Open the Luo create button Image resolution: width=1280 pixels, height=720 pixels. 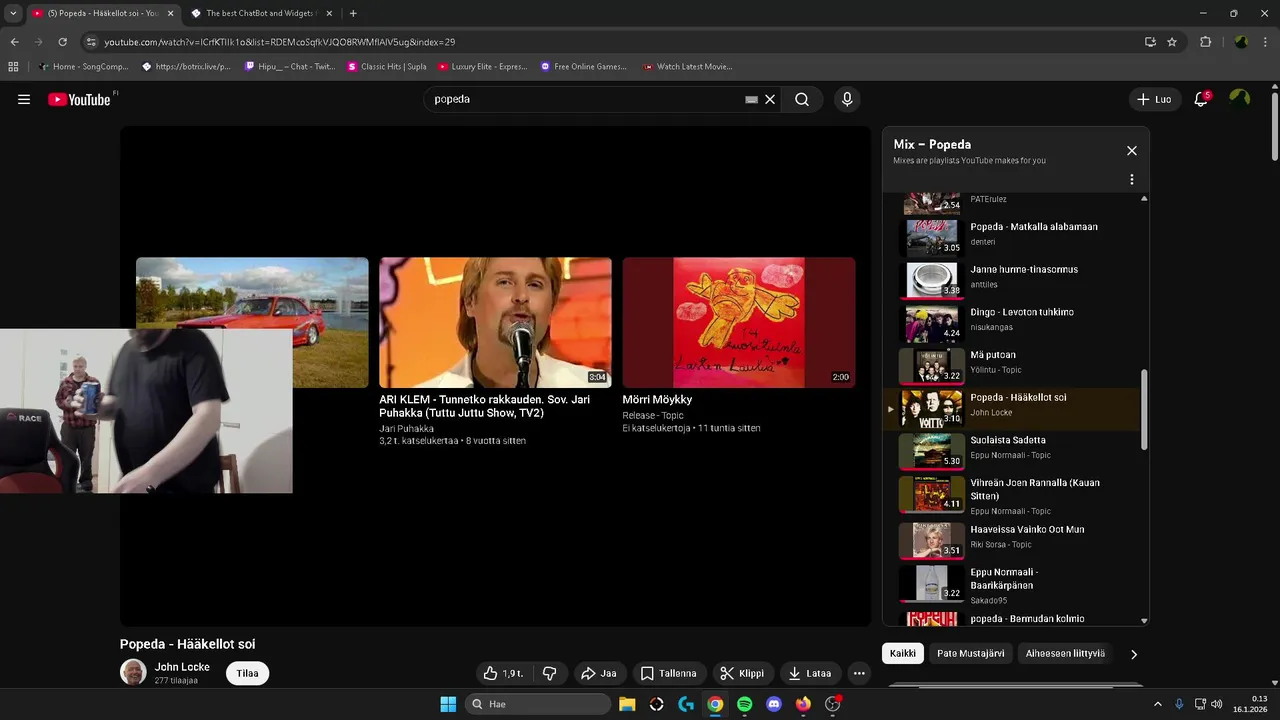click(1154, 99)
